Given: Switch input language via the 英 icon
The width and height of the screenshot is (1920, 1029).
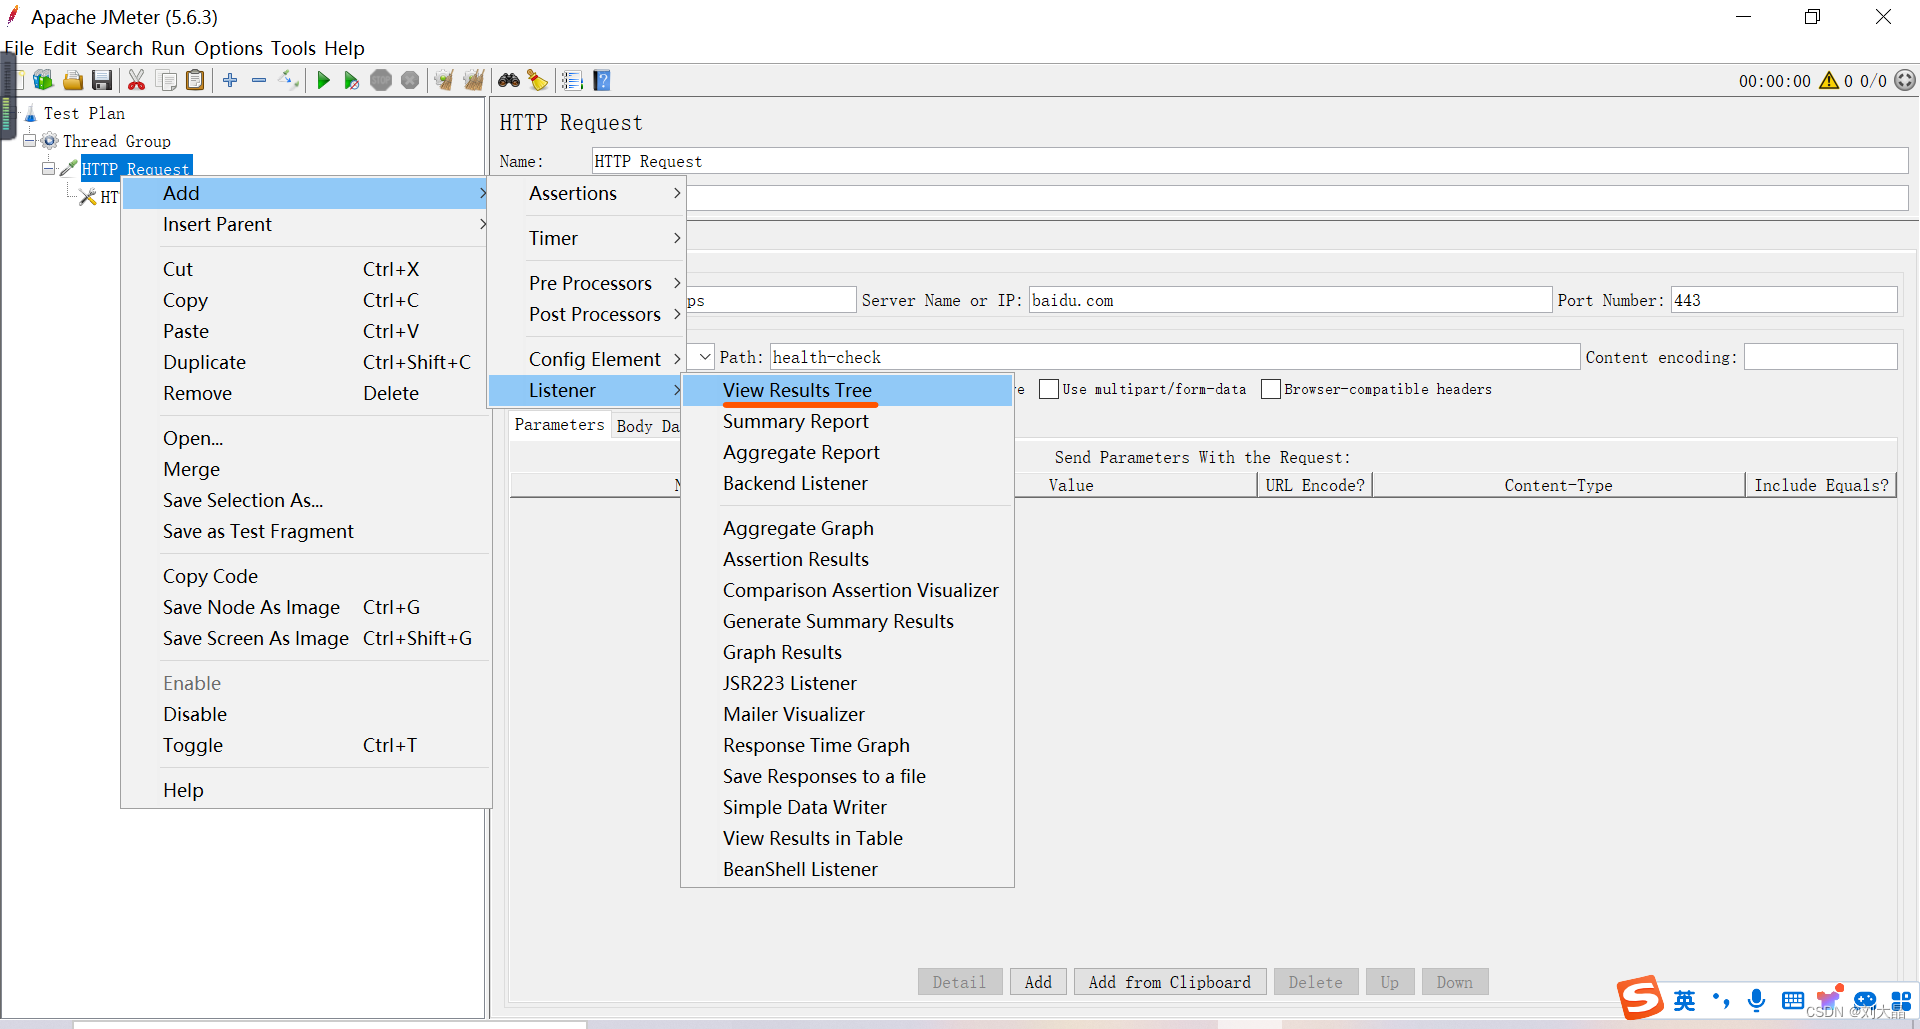Looking at the screenshot, I should point(1685,1000).
